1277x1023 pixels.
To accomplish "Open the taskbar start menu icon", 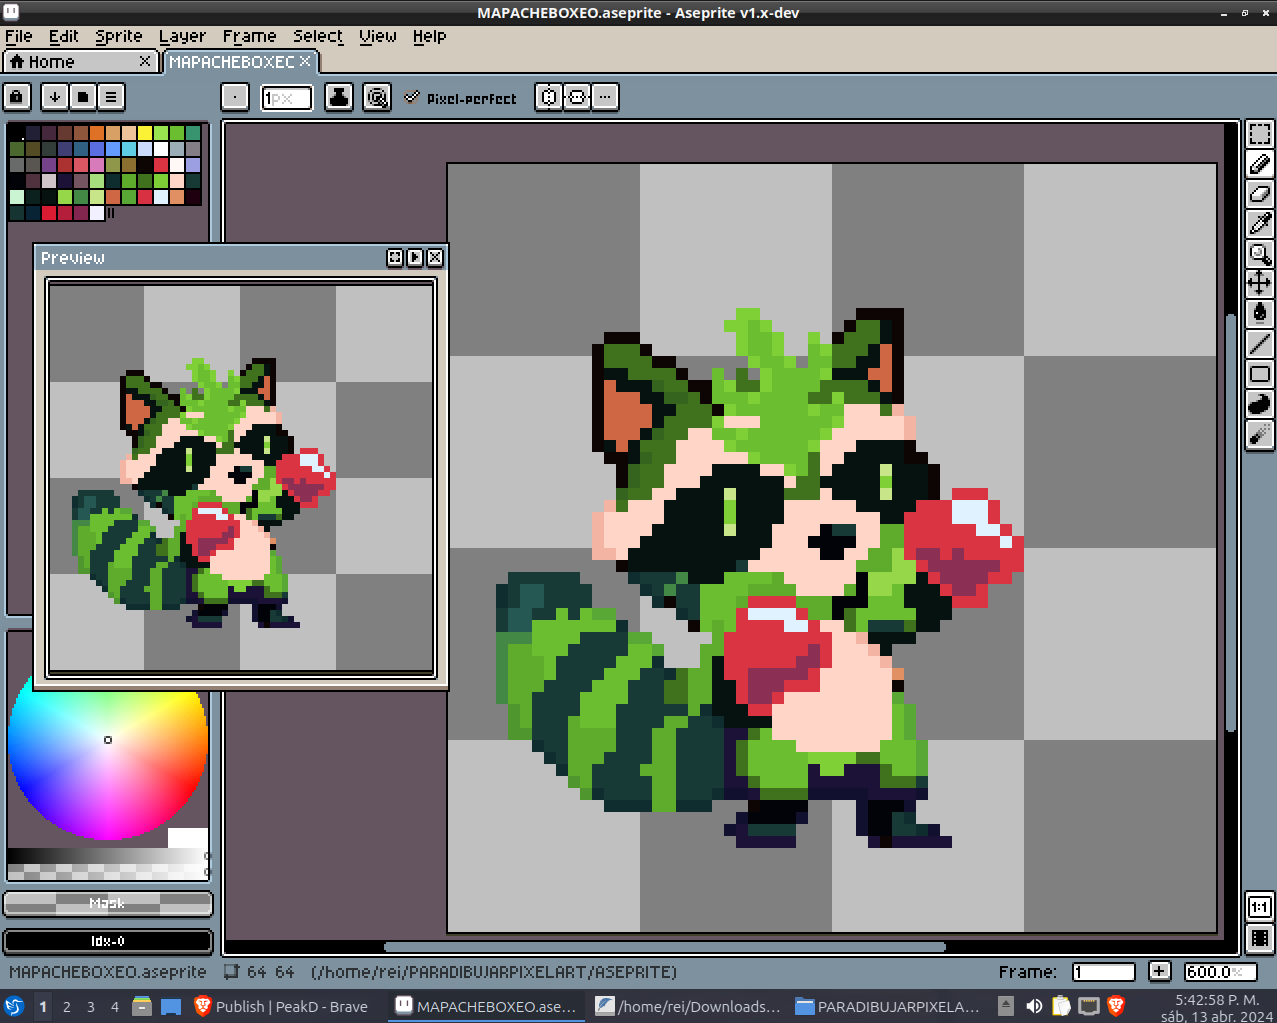I will pos(14,1007).
